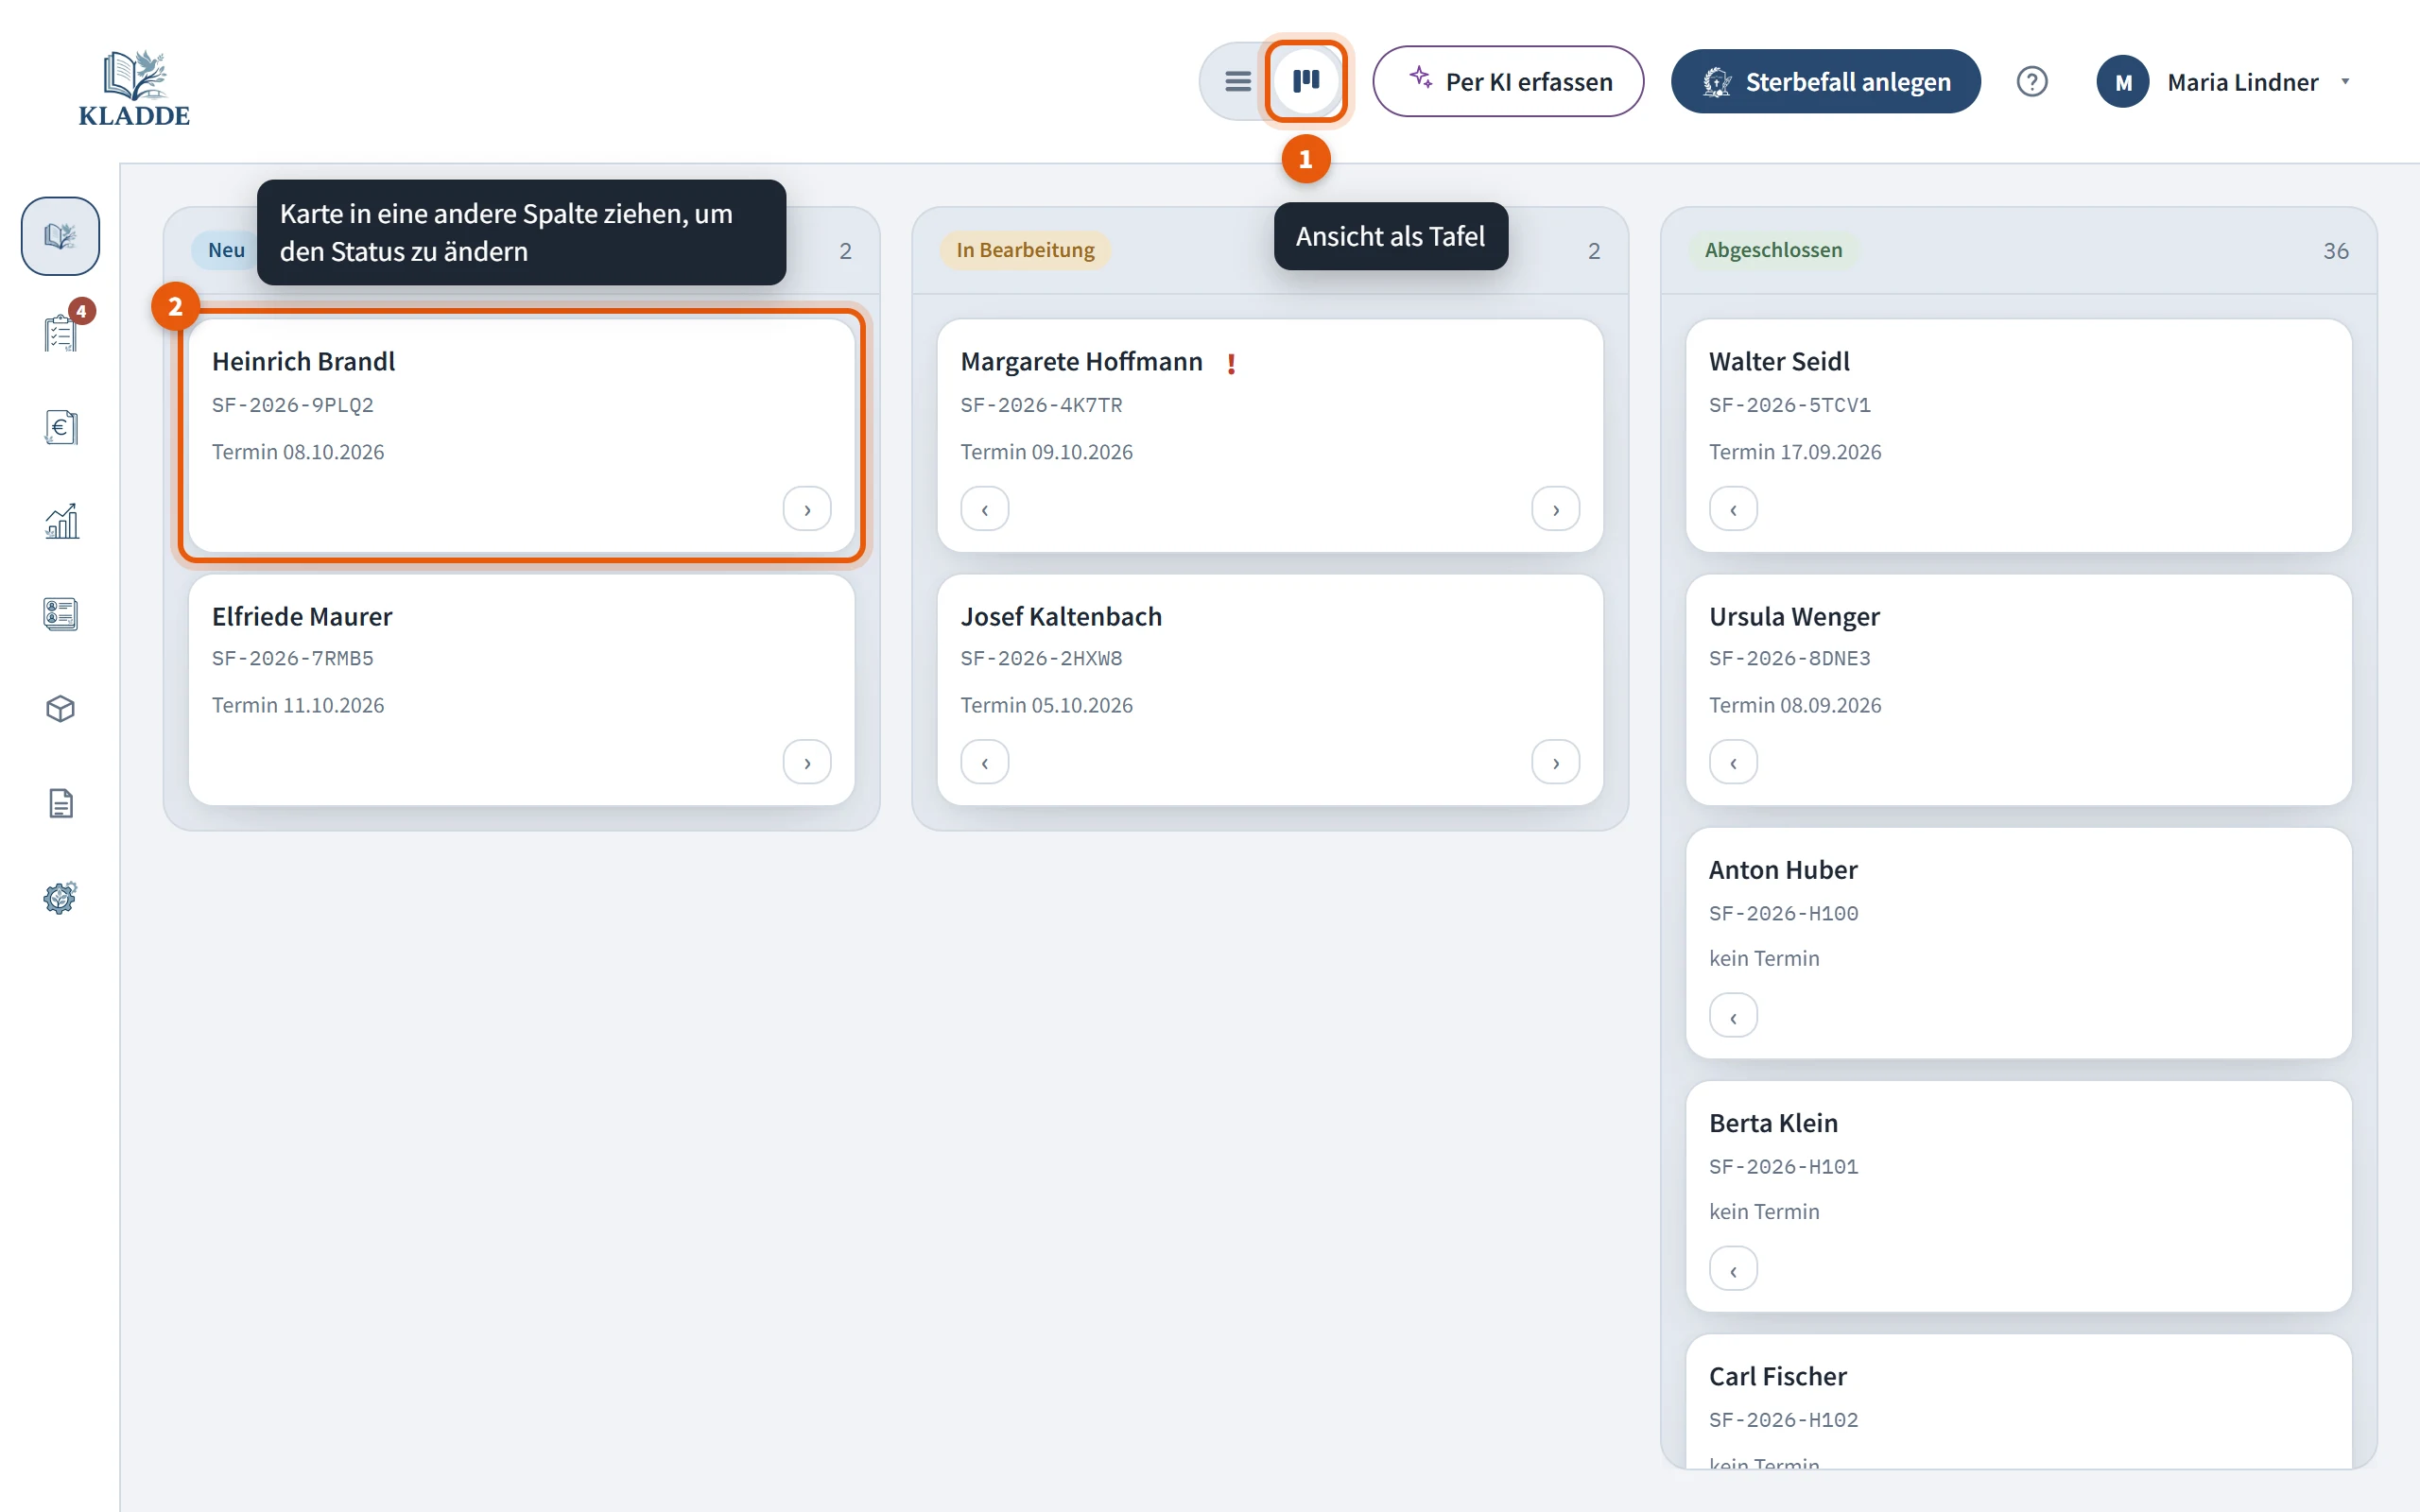Move Ursula Wenger card back
This screenshot has height=1512, width=2420.
click(1733, 762)
